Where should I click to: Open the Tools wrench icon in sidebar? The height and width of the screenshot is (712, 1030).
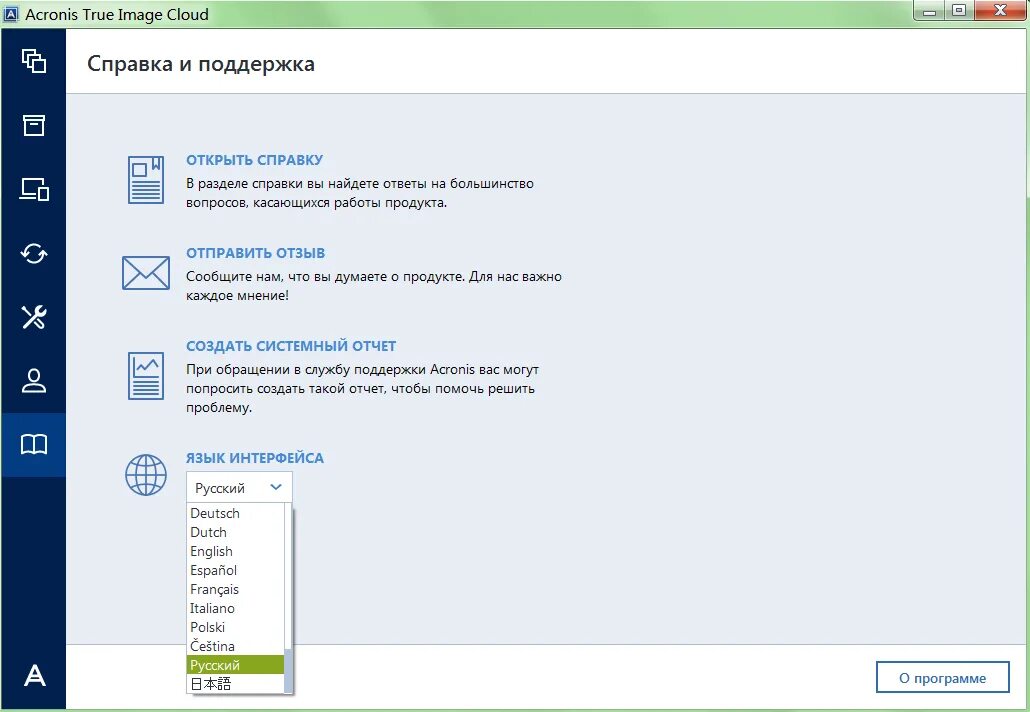[34, 317]
